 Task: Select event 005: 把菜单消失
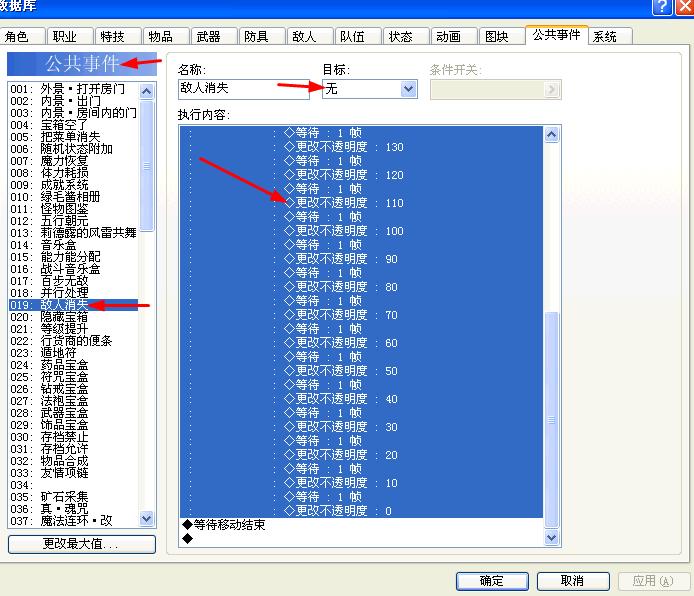point(73,137)
